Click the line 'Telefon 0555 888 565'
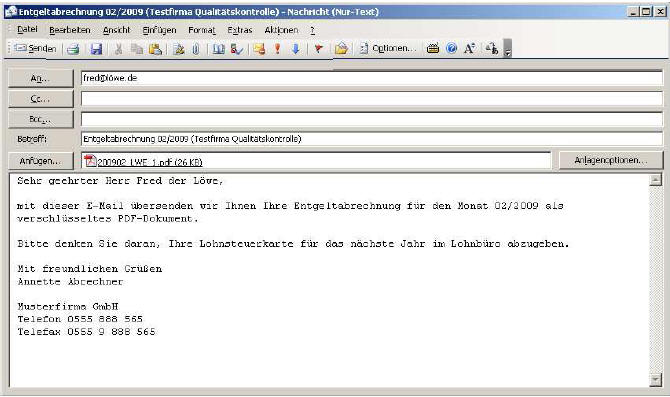 tap(80, 319)
